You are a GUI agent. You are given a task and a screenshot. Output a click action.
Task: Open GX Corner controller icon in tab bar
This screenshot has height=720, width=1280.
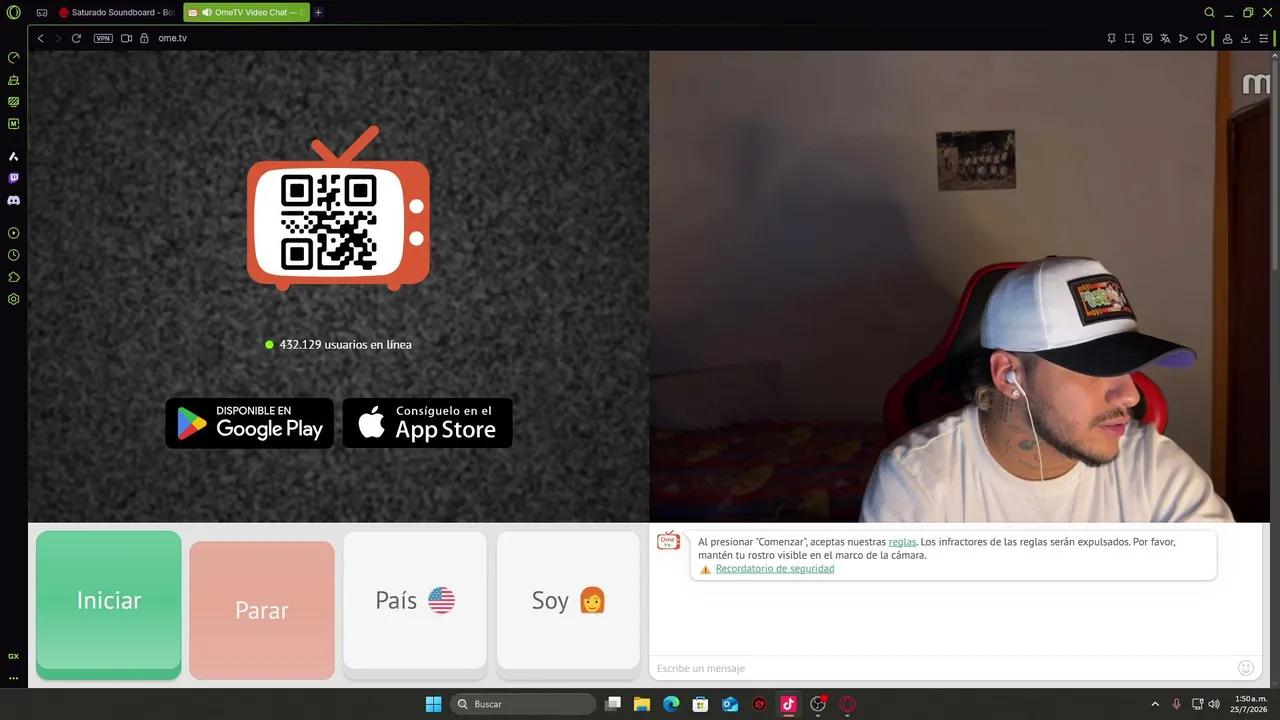pos(42,13)
